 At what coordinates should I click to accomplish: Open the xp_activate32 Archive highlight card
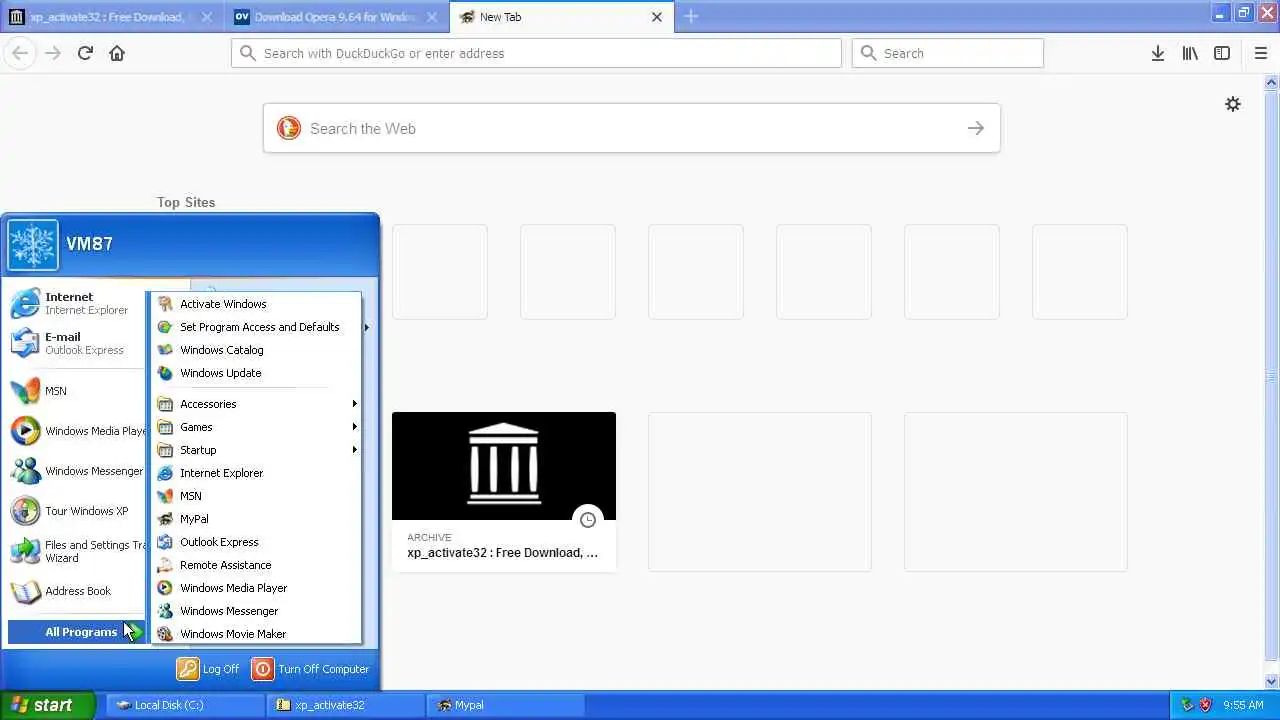(x=504, y=491)
